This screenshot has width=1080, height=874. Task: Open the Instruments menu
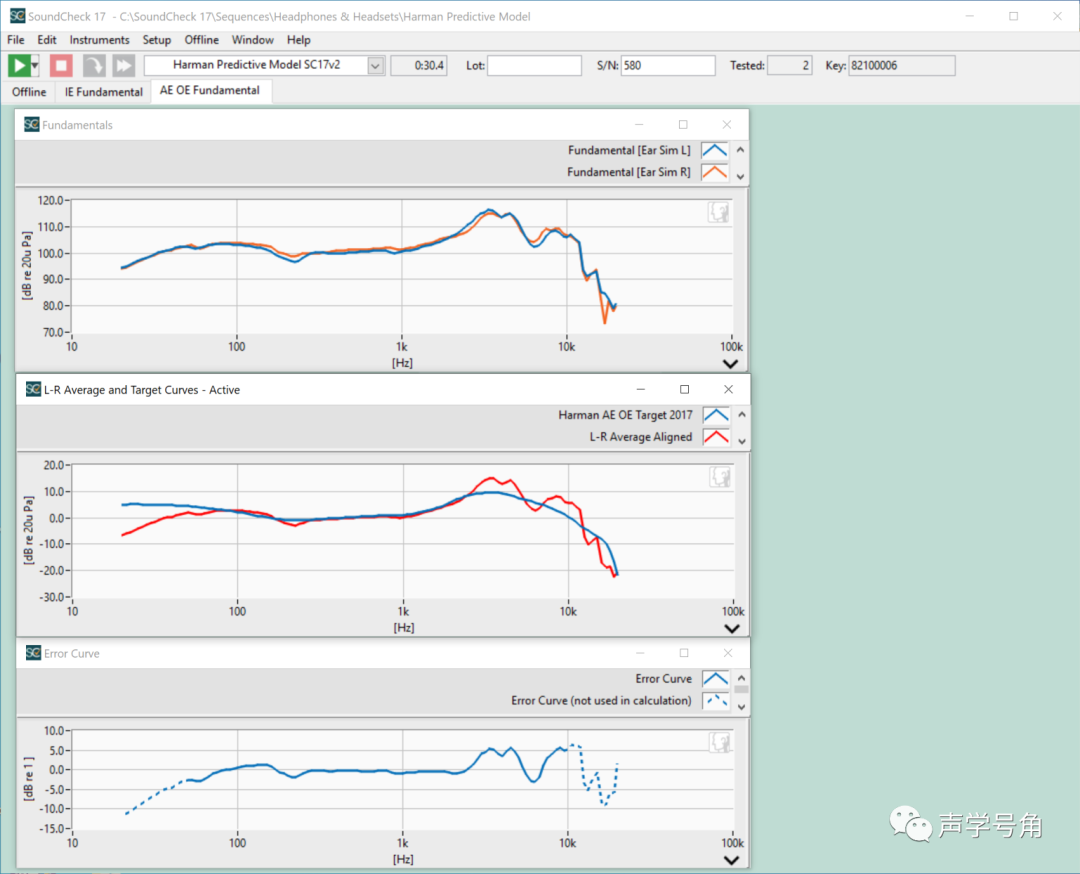tap(99, 40)
